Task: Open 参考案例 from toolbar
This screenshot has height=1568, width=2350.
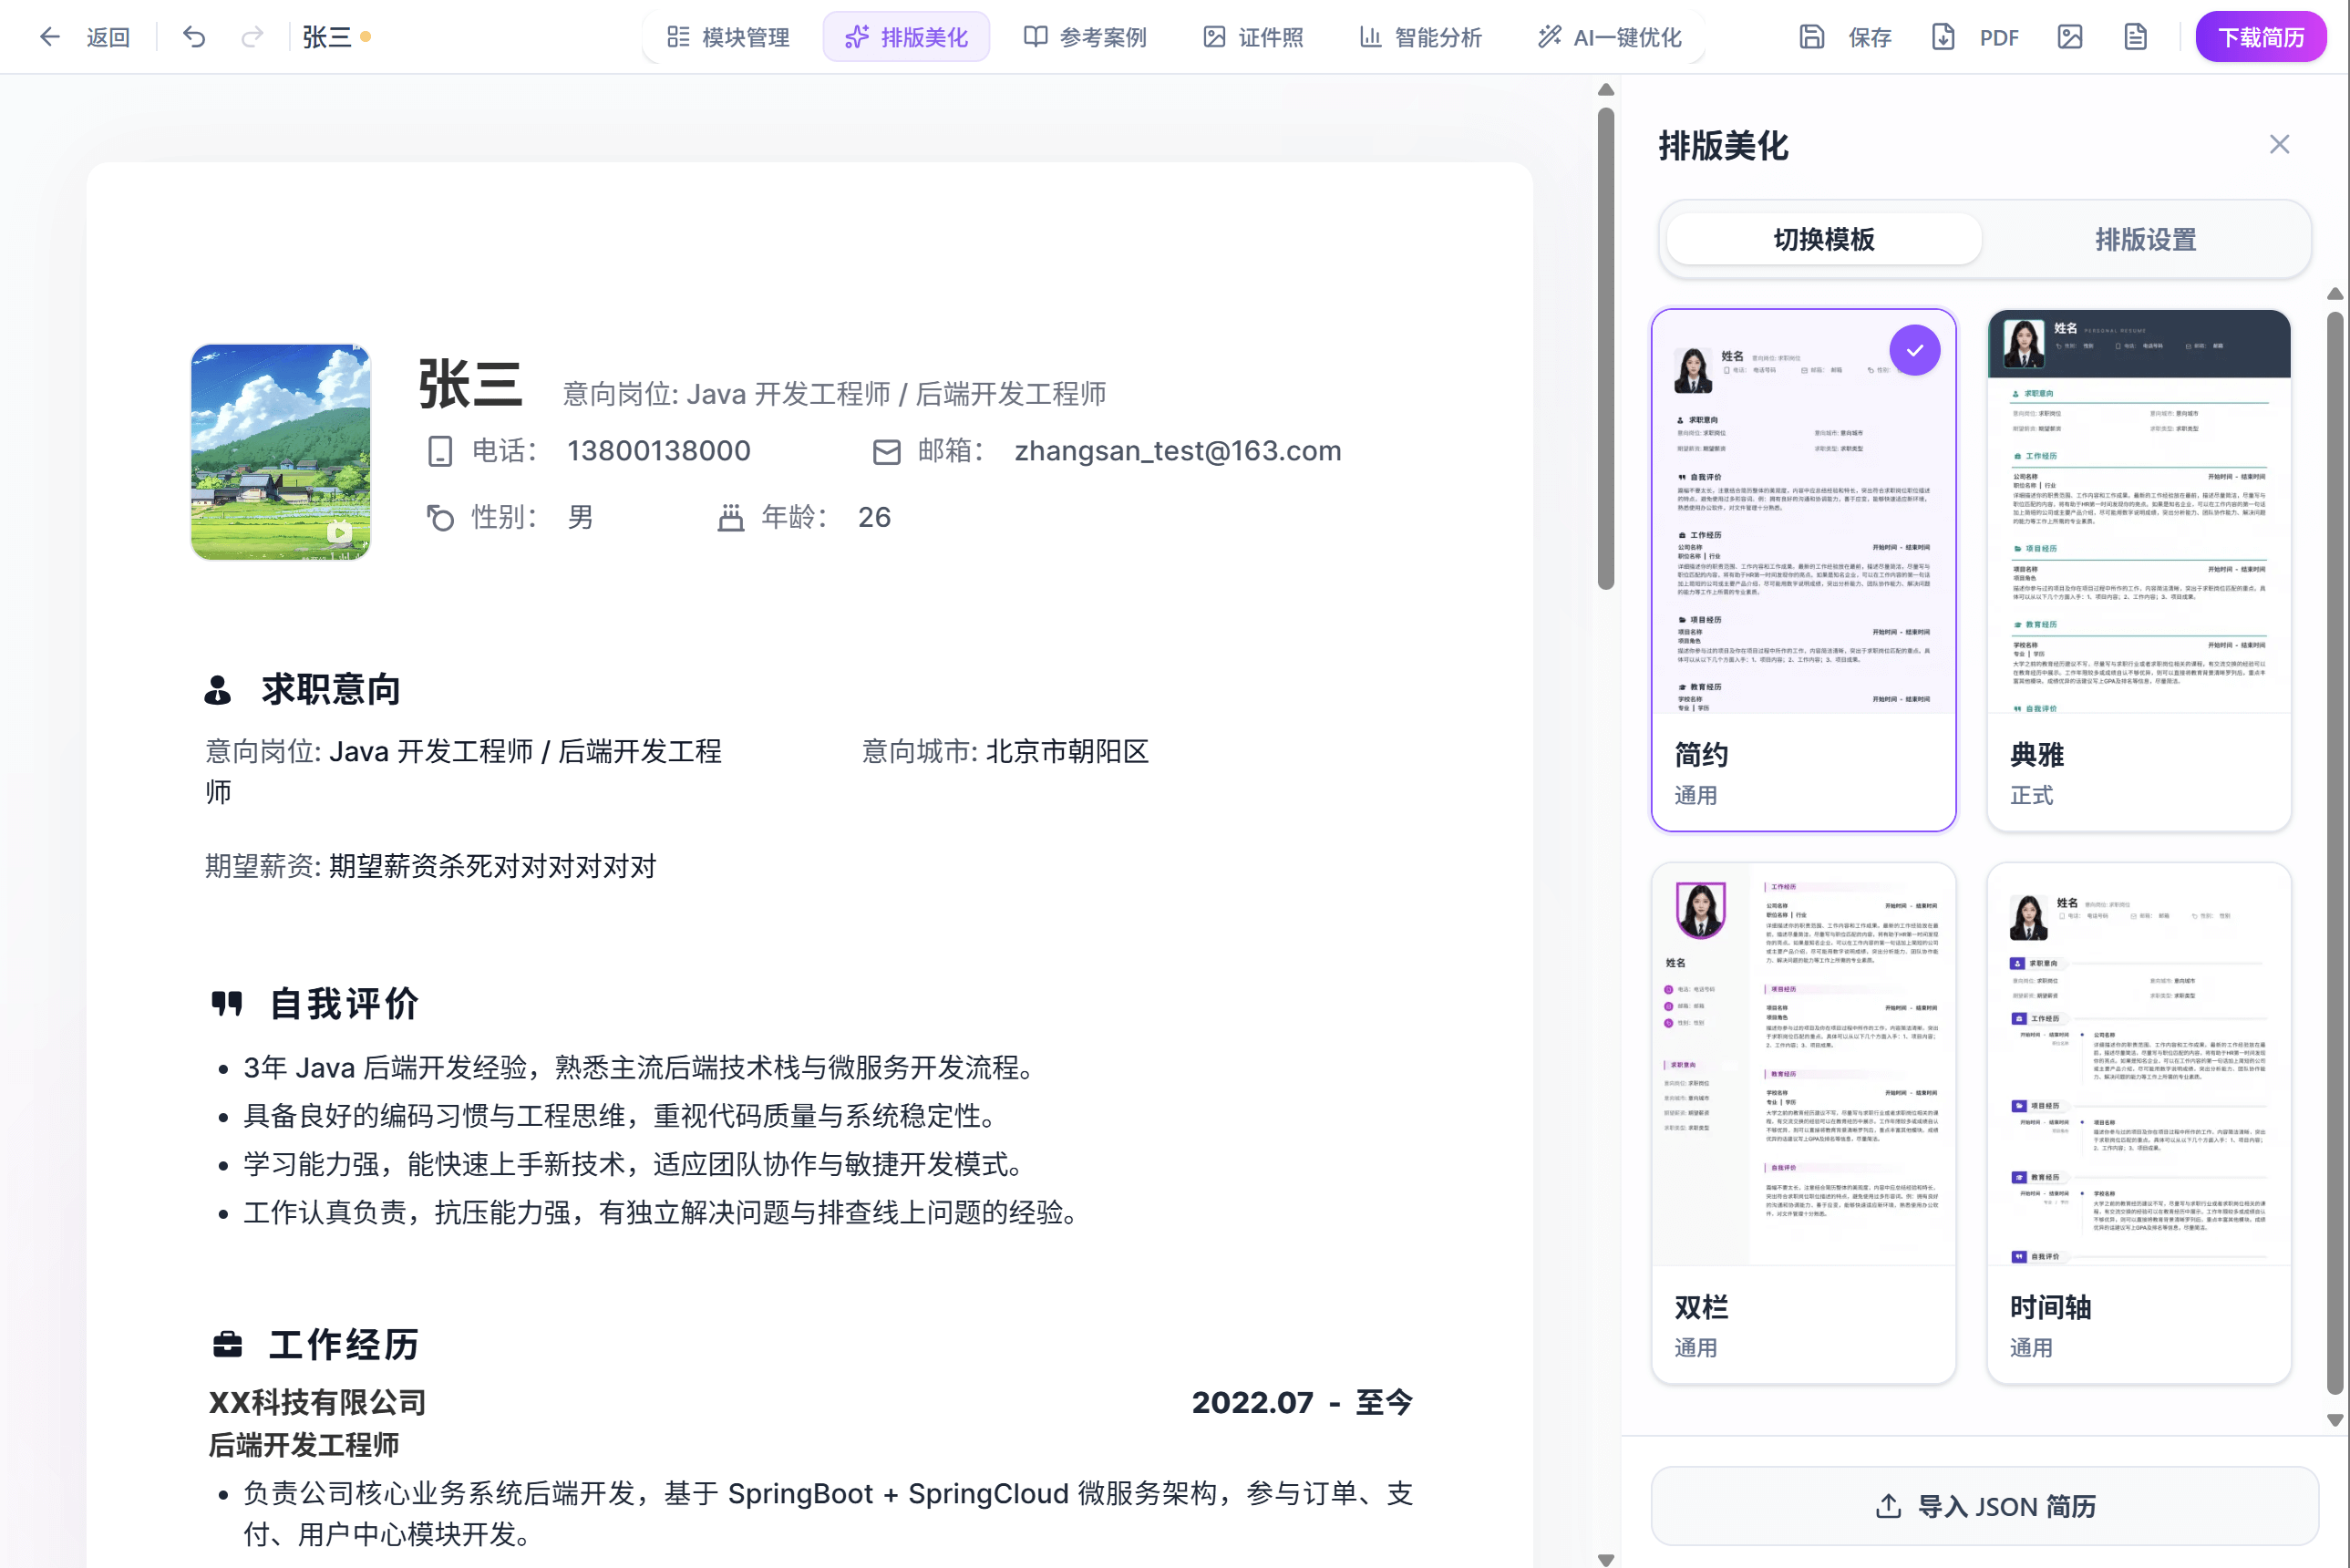Action: click(1085, 37)
